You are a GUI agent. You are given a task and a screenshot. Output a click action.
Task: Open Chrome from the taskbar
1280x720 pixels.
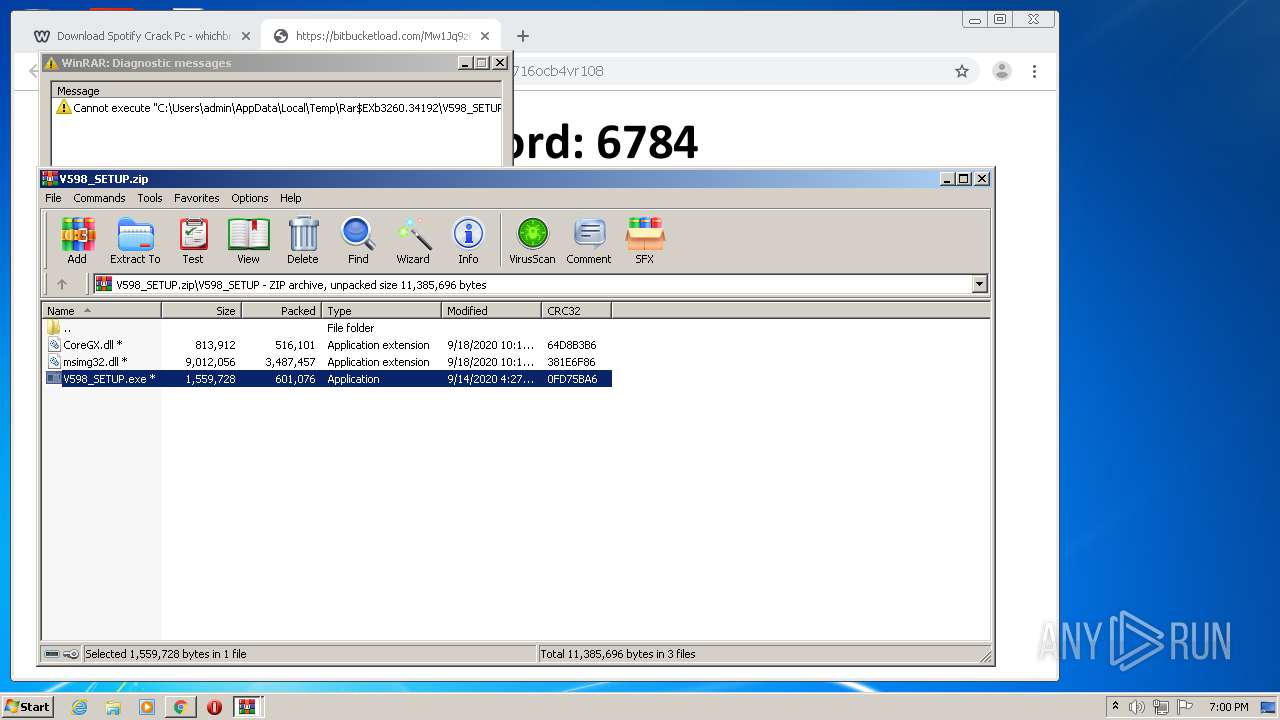click(x=180, y=707)
